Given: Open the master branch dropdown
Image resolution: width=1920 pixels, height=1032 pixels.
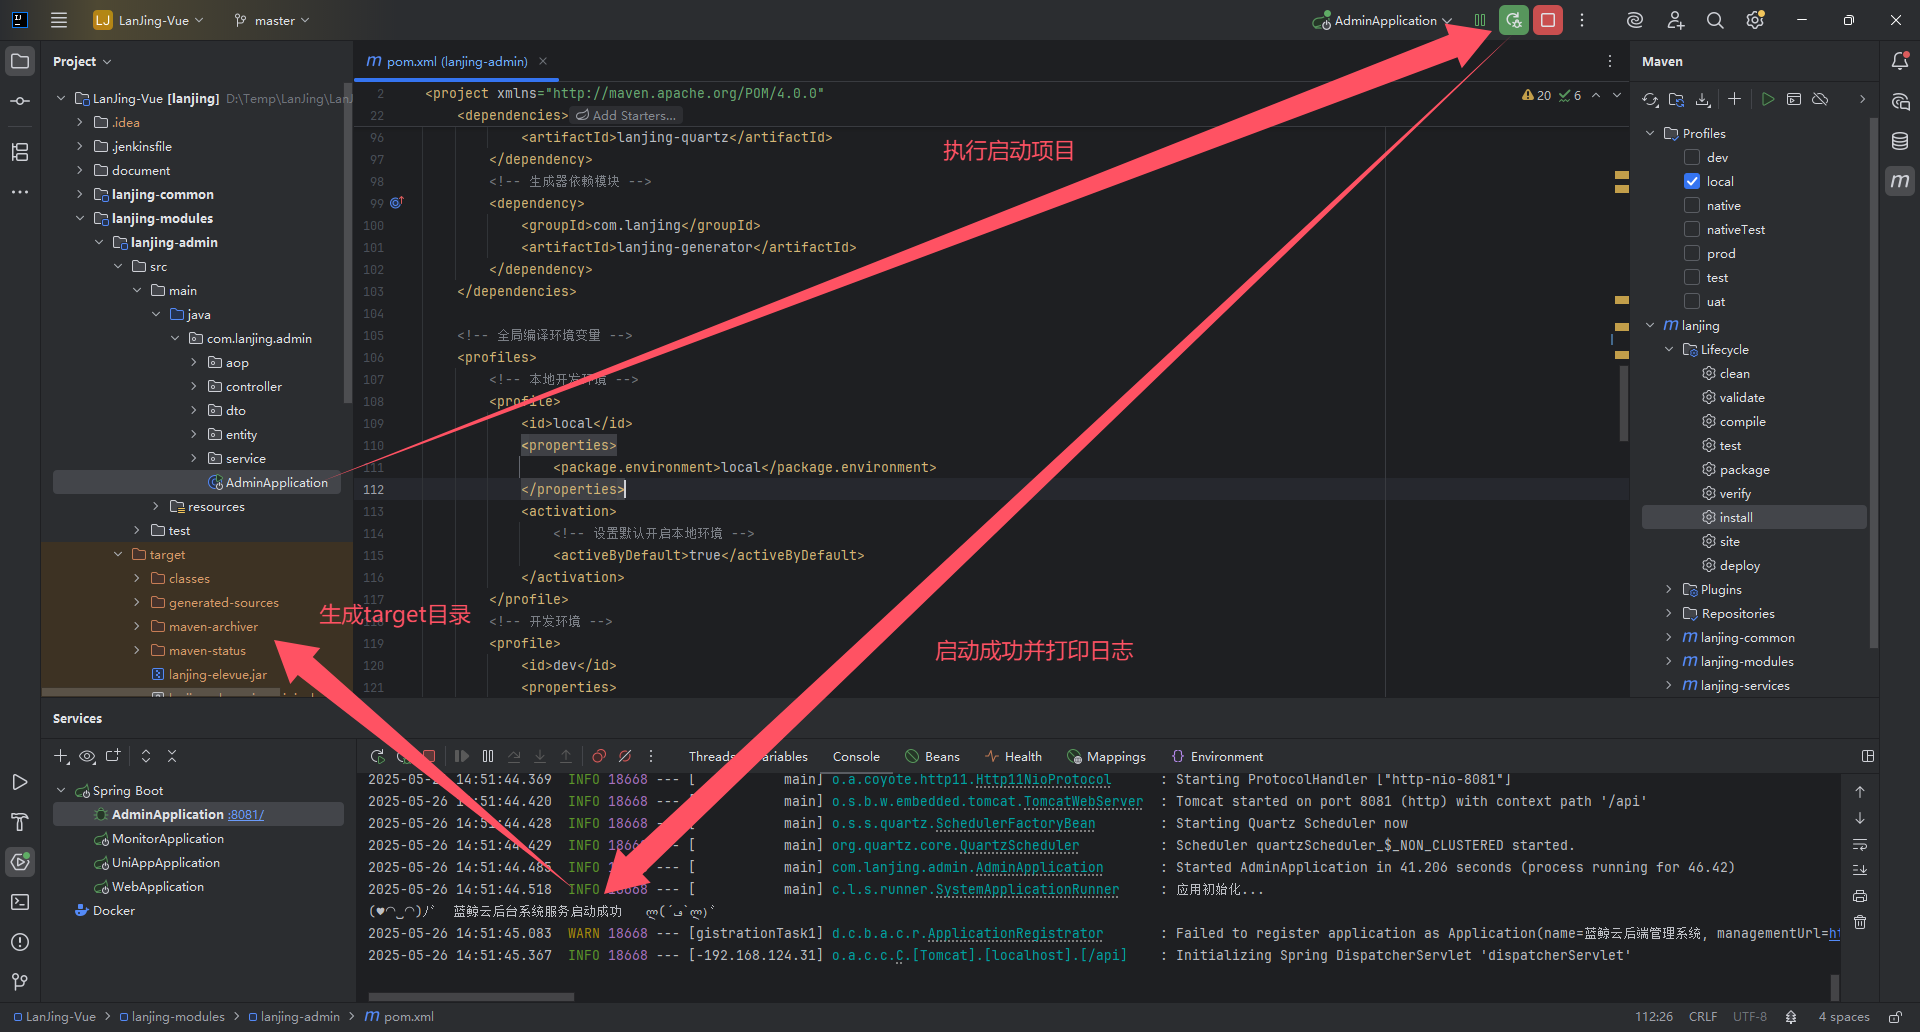Looking at the screenshot, I should point(272,20).
